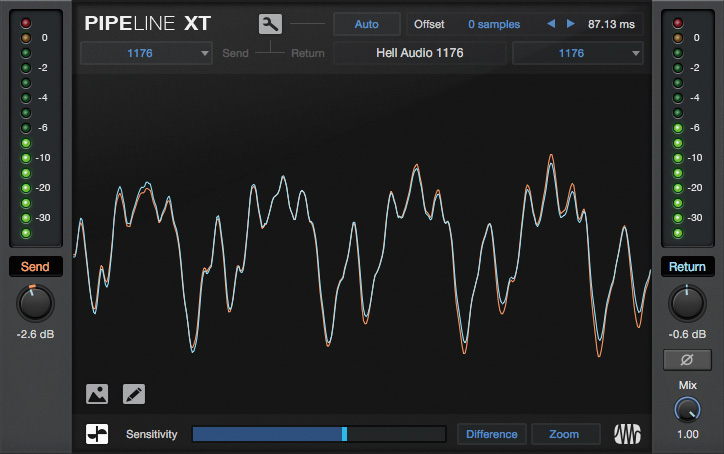Click the PIPELINE XT title
Screen dimensions: 724x454
147,24
